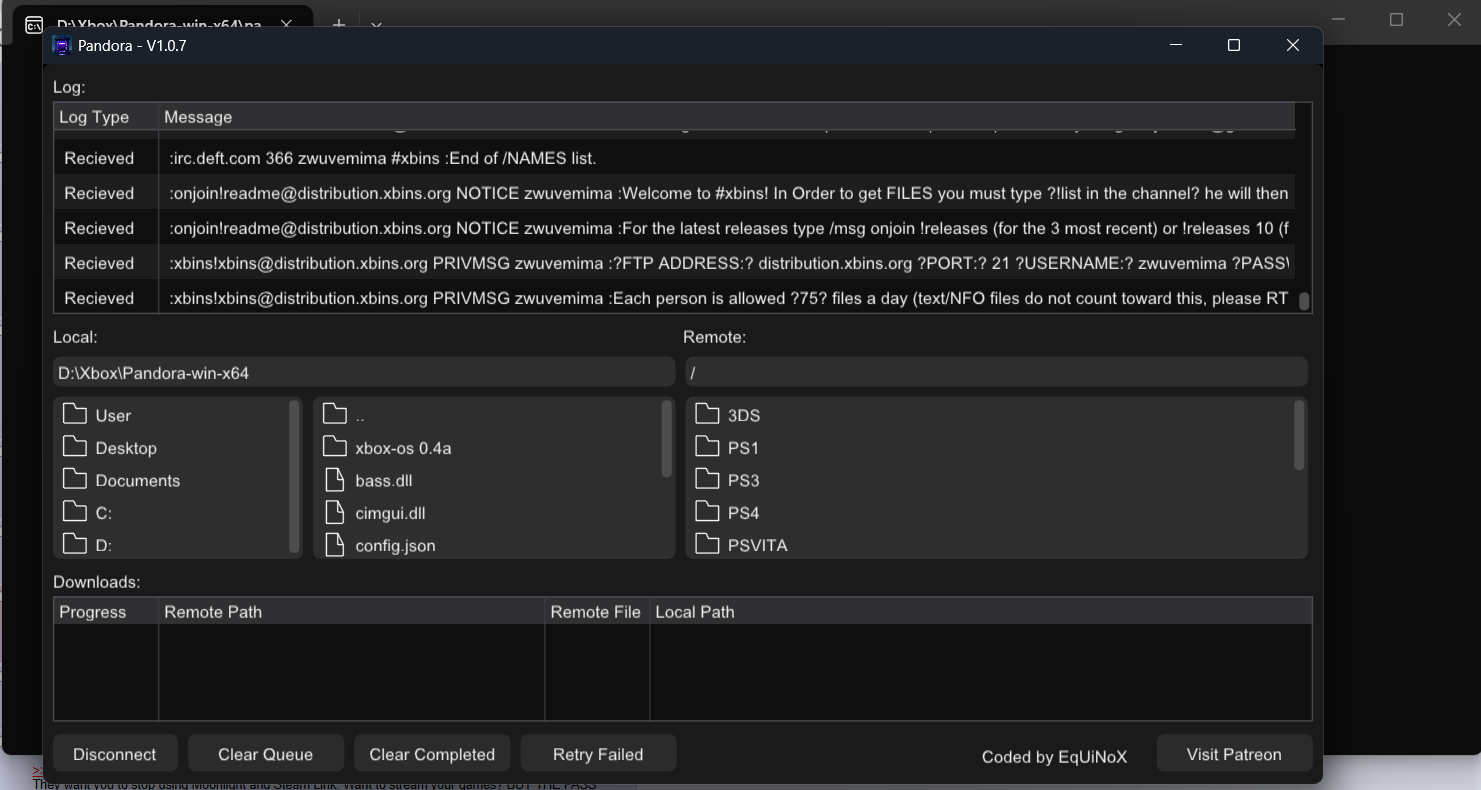This screenshot has width=1481, height=790.
Task: Select the 'Each person is allowed' log row
Action: pos(675,298)
